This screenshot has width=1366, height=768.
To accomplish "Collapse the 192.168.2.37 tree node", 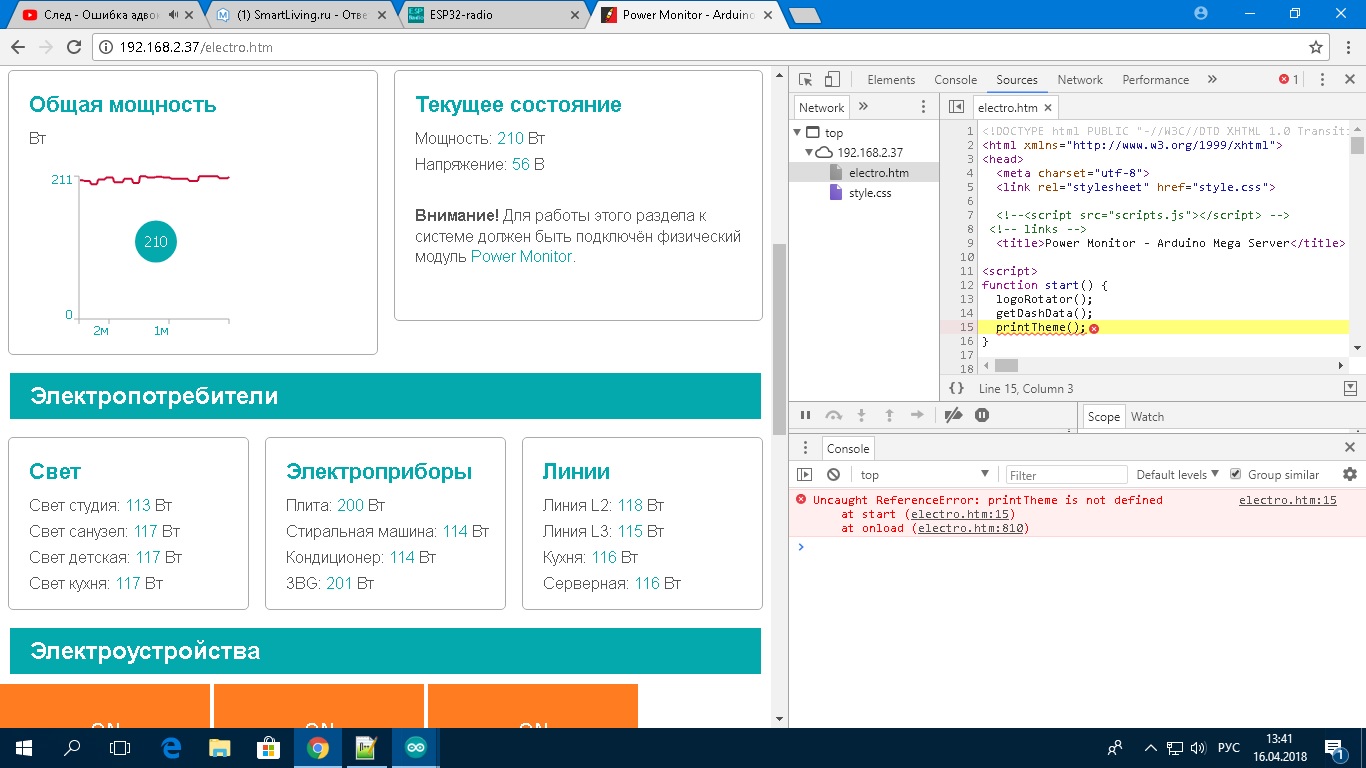I will pos(810,152).
